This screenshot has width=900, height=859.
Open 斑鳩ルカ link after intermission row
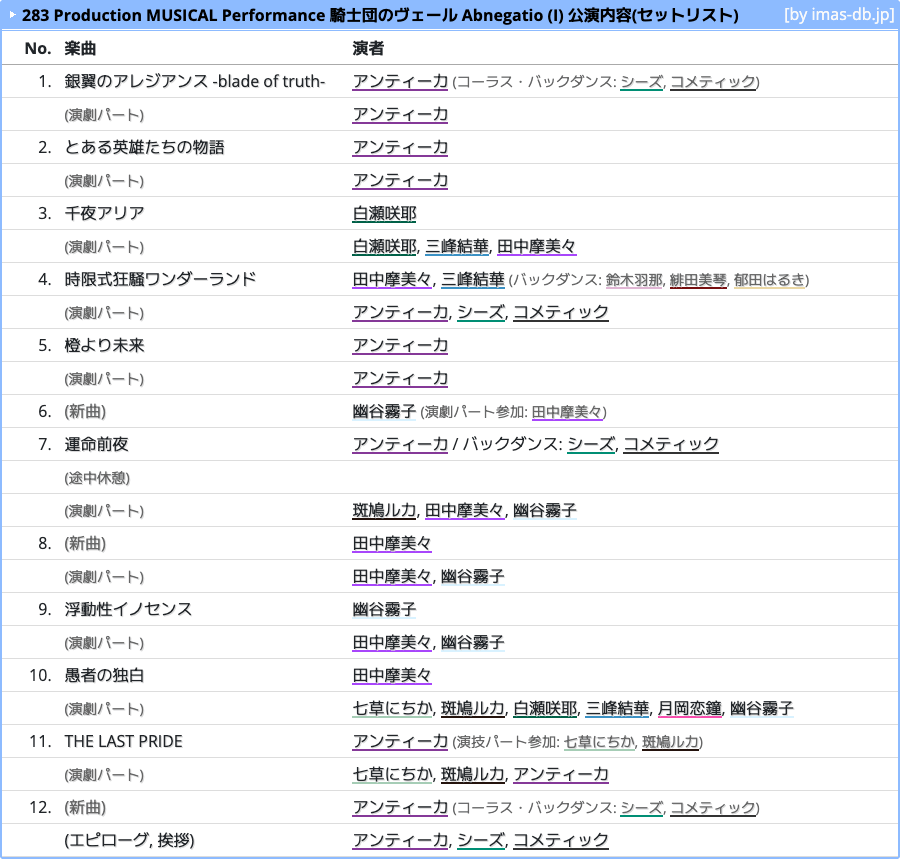click(384, 510)
